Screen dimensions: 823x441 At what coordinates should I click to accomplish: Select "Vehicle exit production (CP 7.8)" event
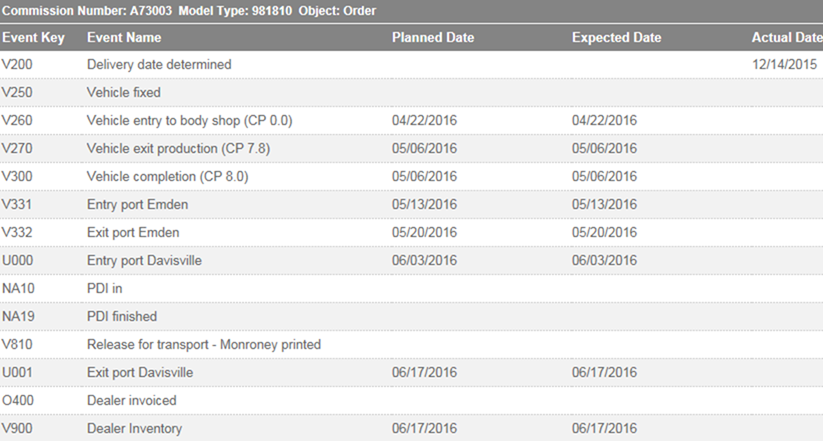tap(178, 149)
